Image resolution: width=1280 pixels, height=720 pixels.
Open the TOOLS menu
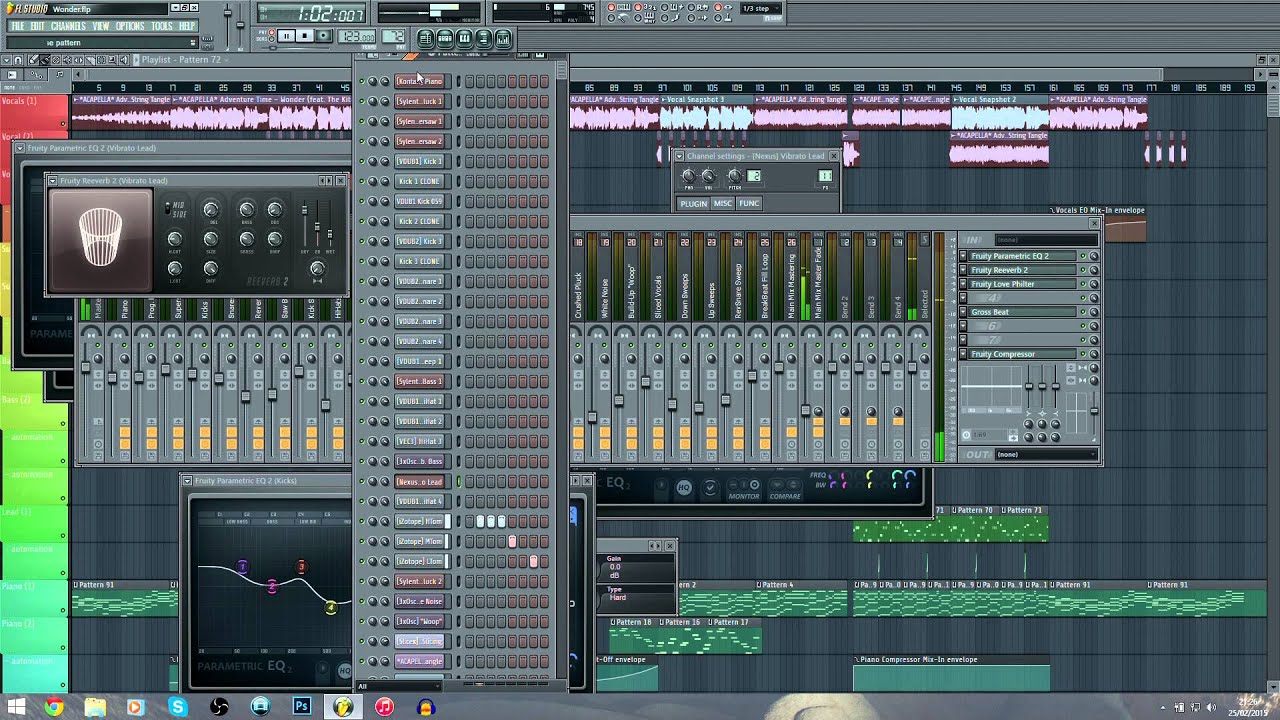click(x=162, y=25)
